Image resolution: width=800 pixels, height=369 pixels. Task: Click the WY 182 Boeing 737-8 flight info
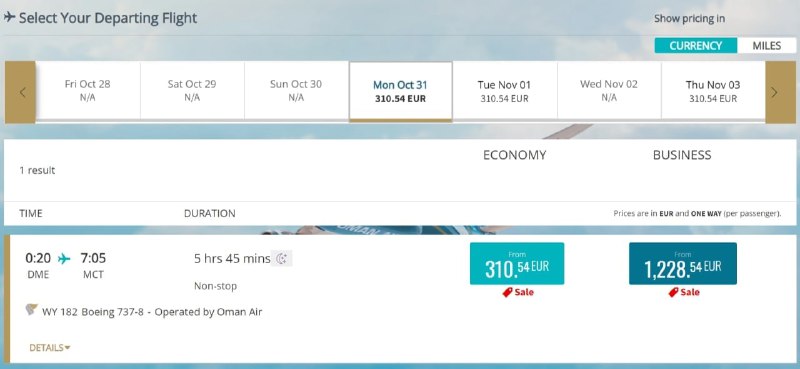152,312
